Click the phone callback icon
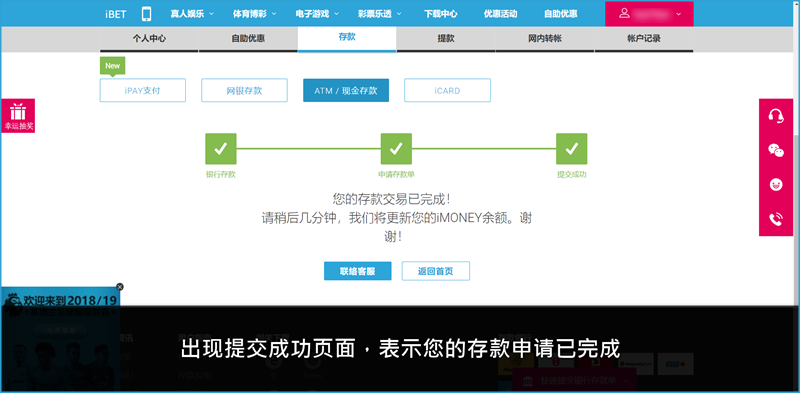This screenshot has height=393, width=800. click(776, 219)
